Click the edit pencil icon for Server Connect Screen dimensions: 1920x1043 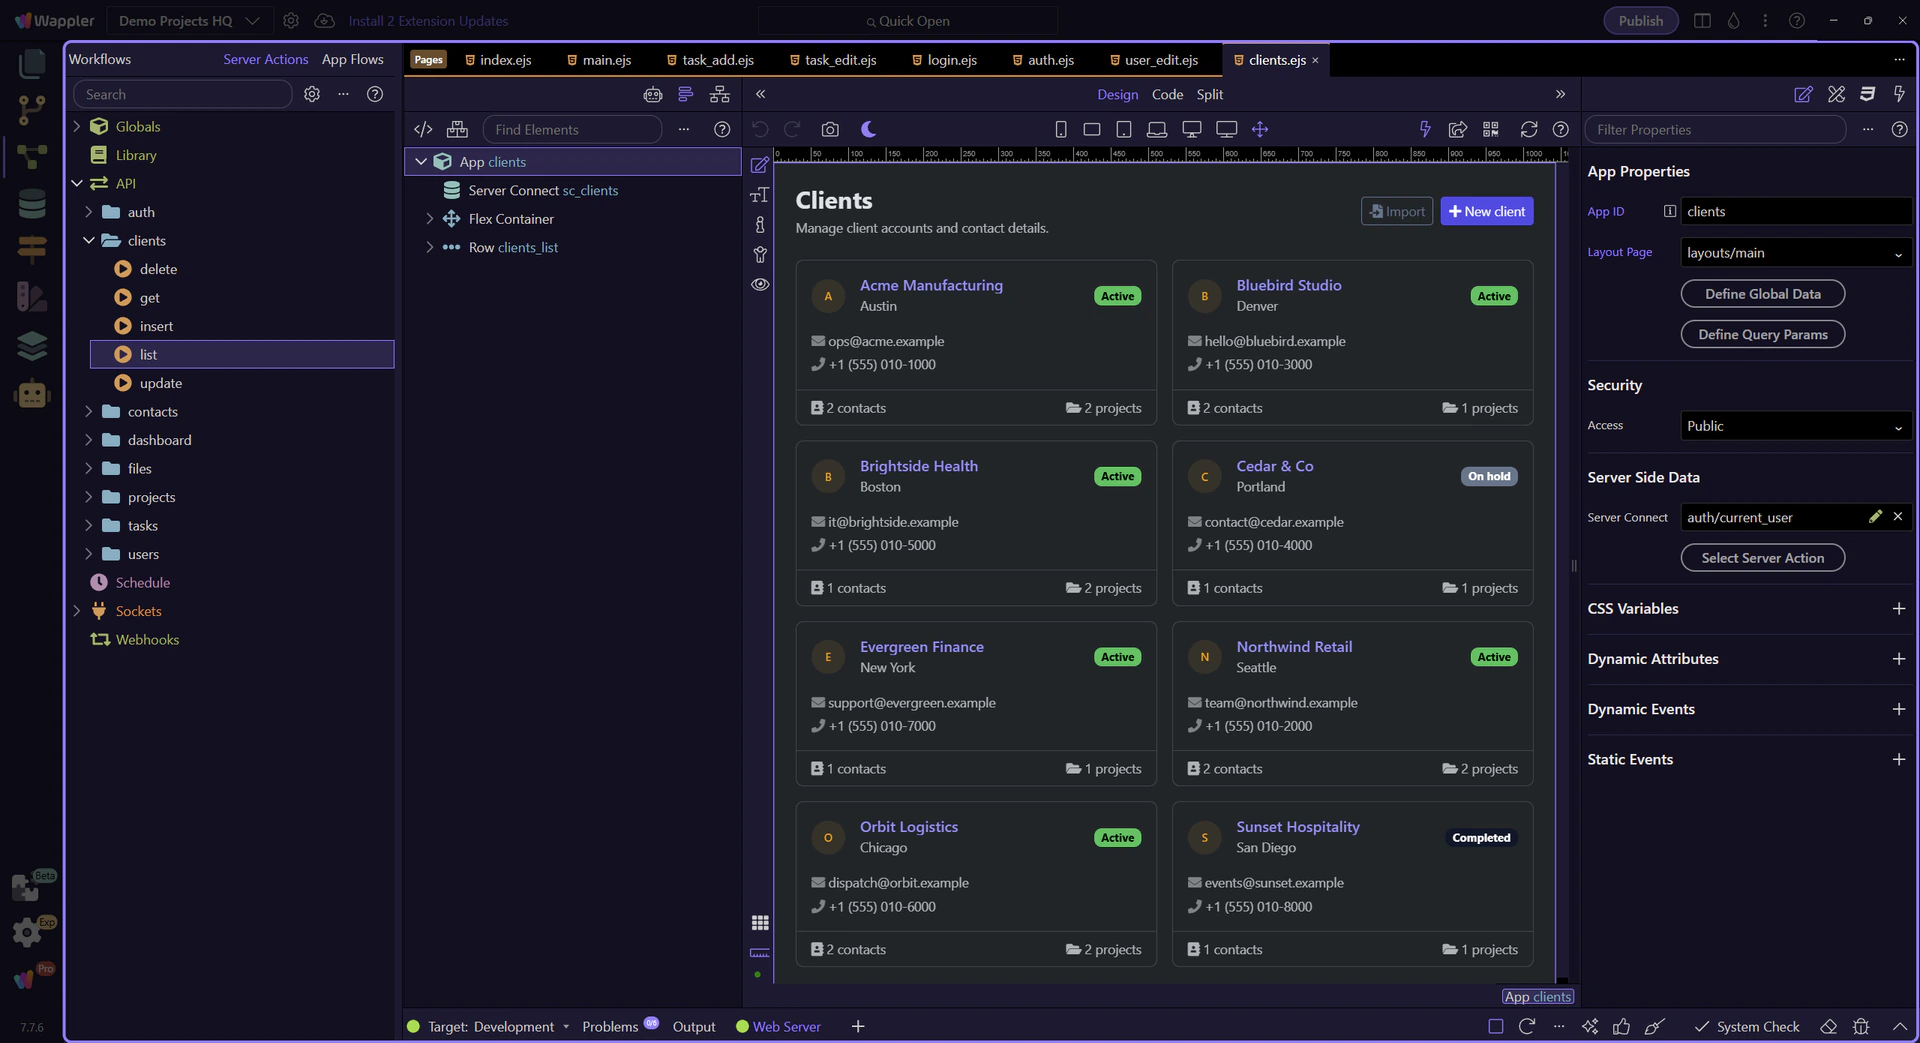pyautogui.click(x=1875, y=517)
